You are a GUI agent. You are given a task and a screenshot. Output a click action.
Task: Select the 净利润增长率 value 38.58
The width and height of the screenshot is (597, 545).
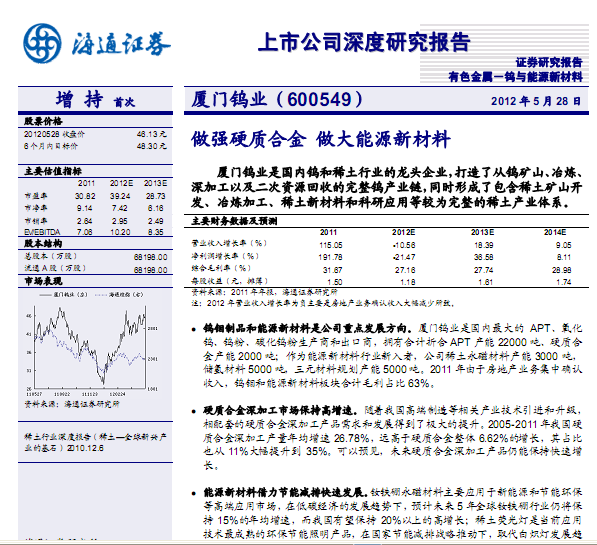484,257
